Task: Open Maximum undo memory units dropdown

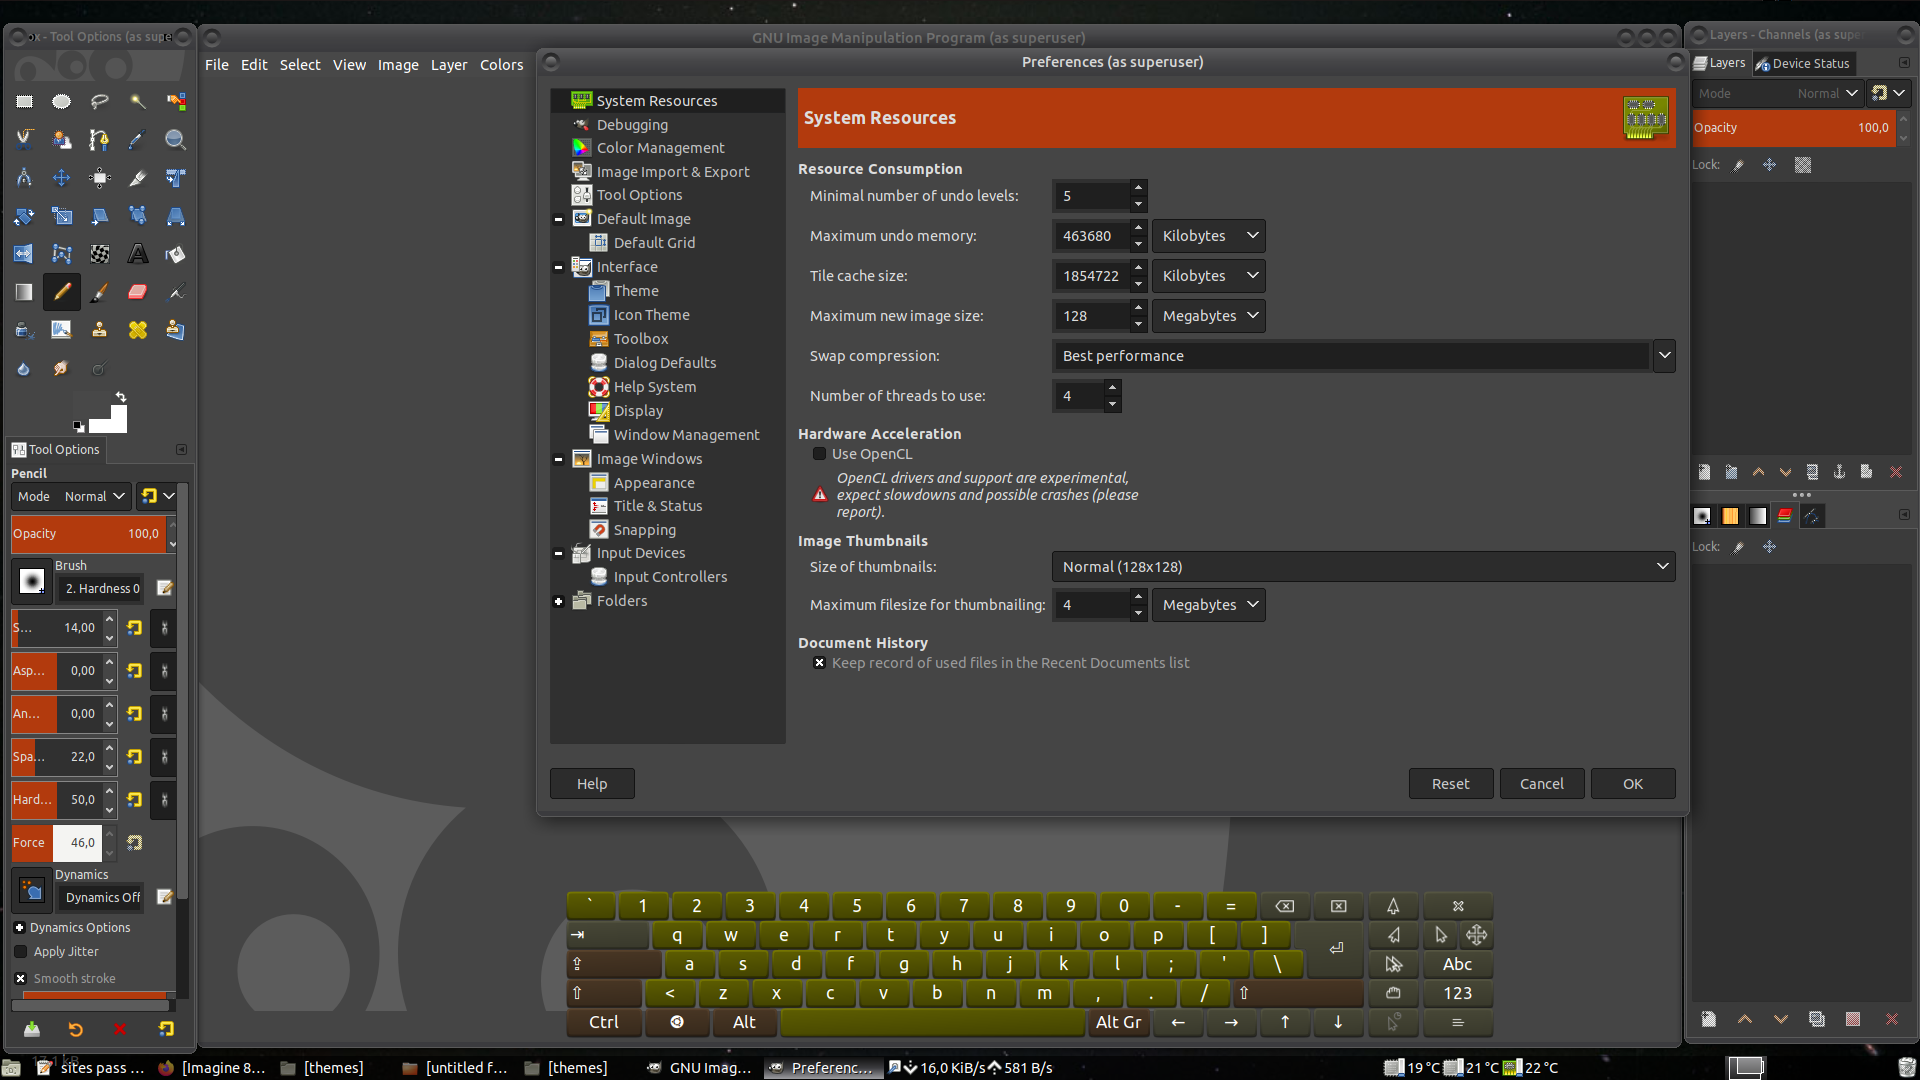Action: pos(1208,236)
